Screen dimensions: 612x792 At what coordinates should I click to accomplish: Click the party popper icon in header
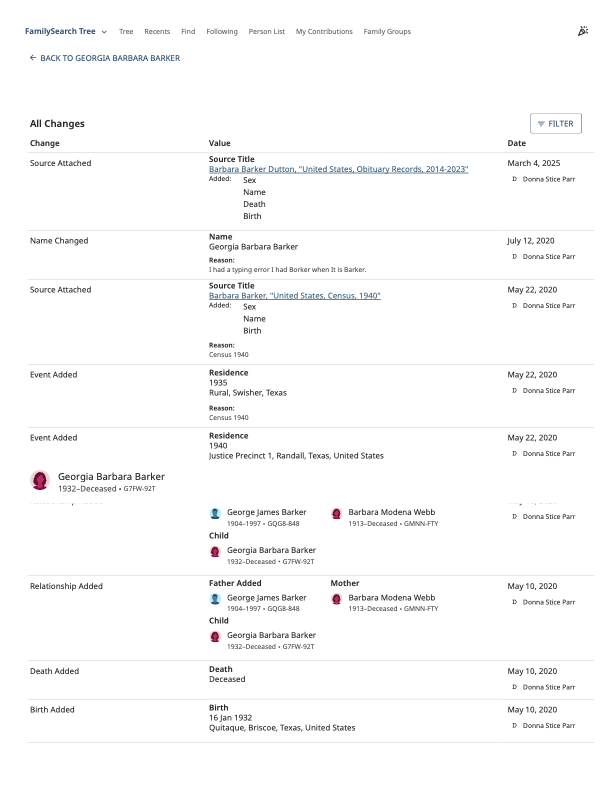pyautogui.click(x=583, y=31)
